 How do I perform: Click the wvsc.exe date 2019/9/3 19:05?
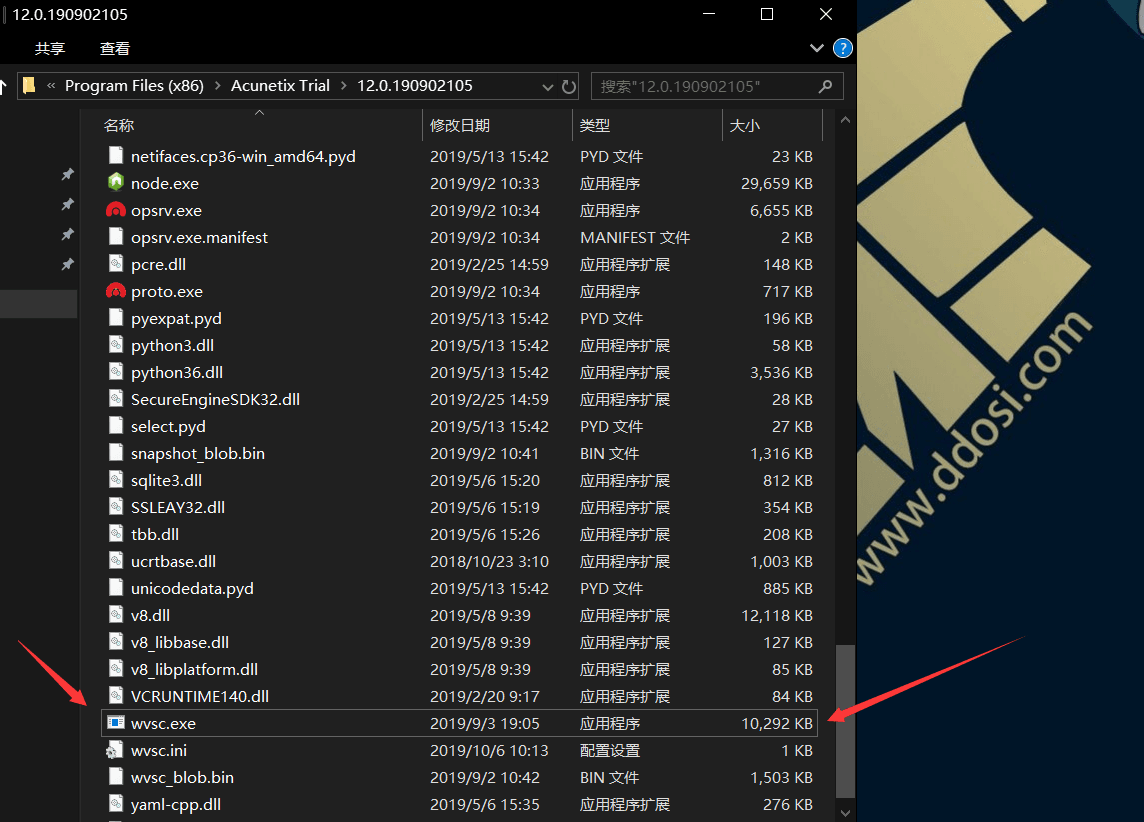tap(484, 723)
